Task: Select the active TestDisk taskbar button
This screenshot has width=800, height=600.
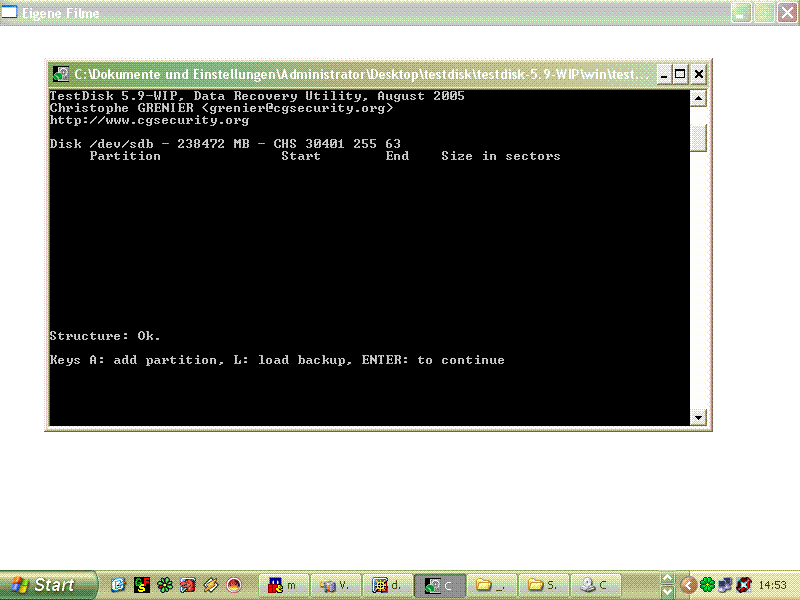Action: coord(440,585)
